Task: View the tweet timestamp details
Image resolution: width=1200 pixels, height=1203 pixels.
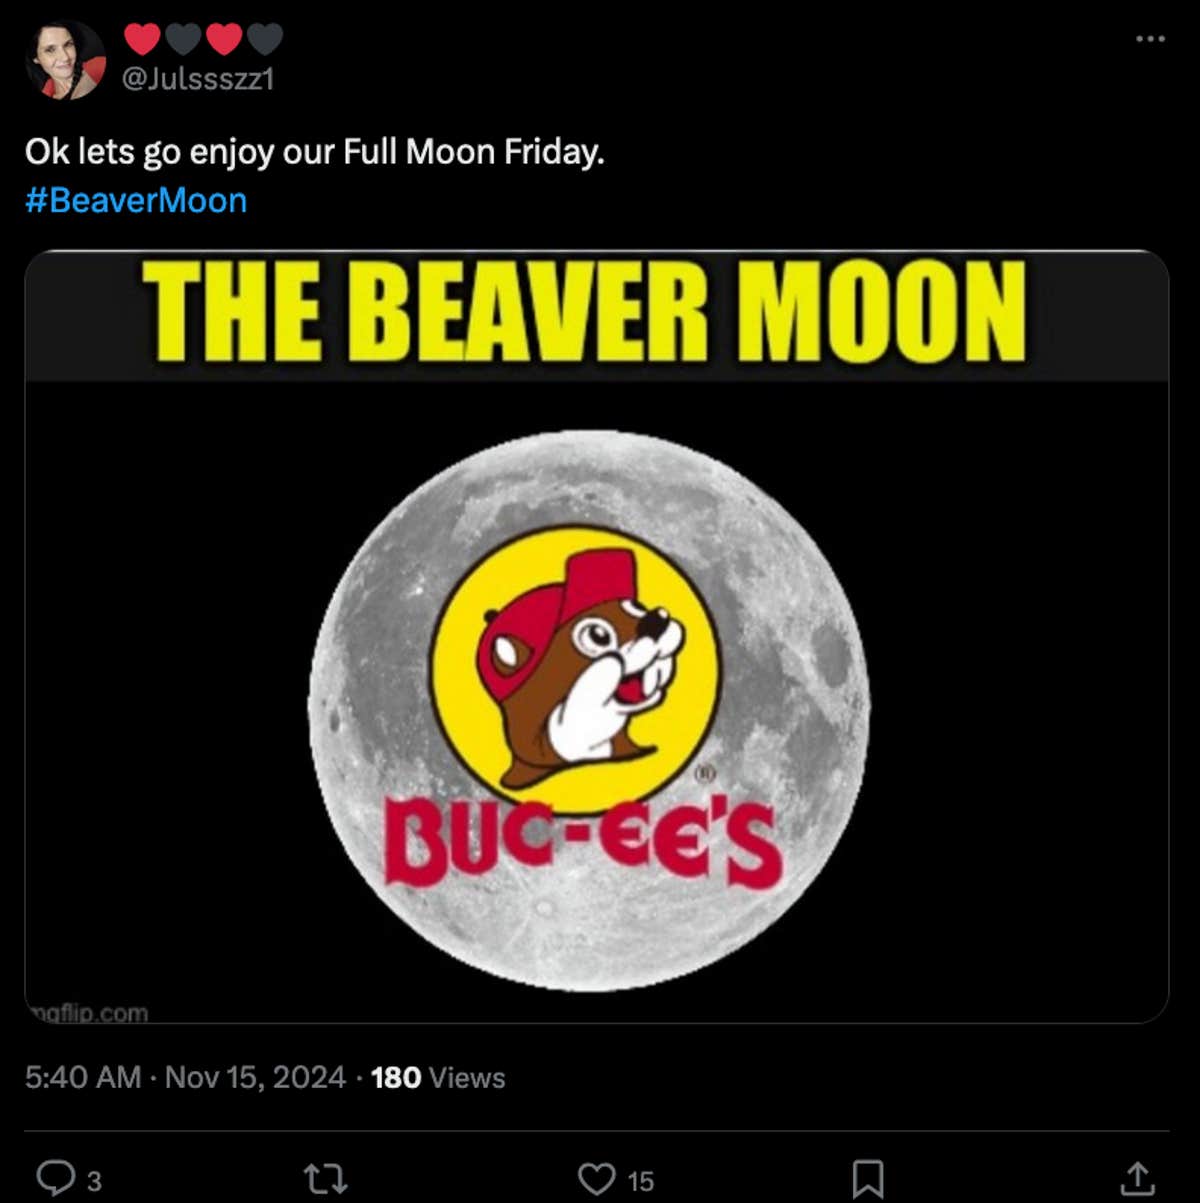Action: 185,1078
